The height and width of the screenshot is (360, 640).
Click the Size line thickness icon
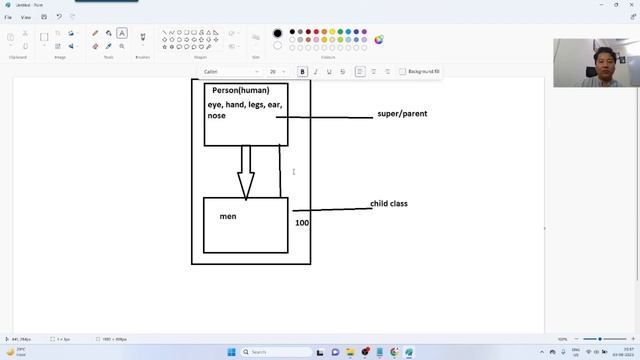coord(256,38)
